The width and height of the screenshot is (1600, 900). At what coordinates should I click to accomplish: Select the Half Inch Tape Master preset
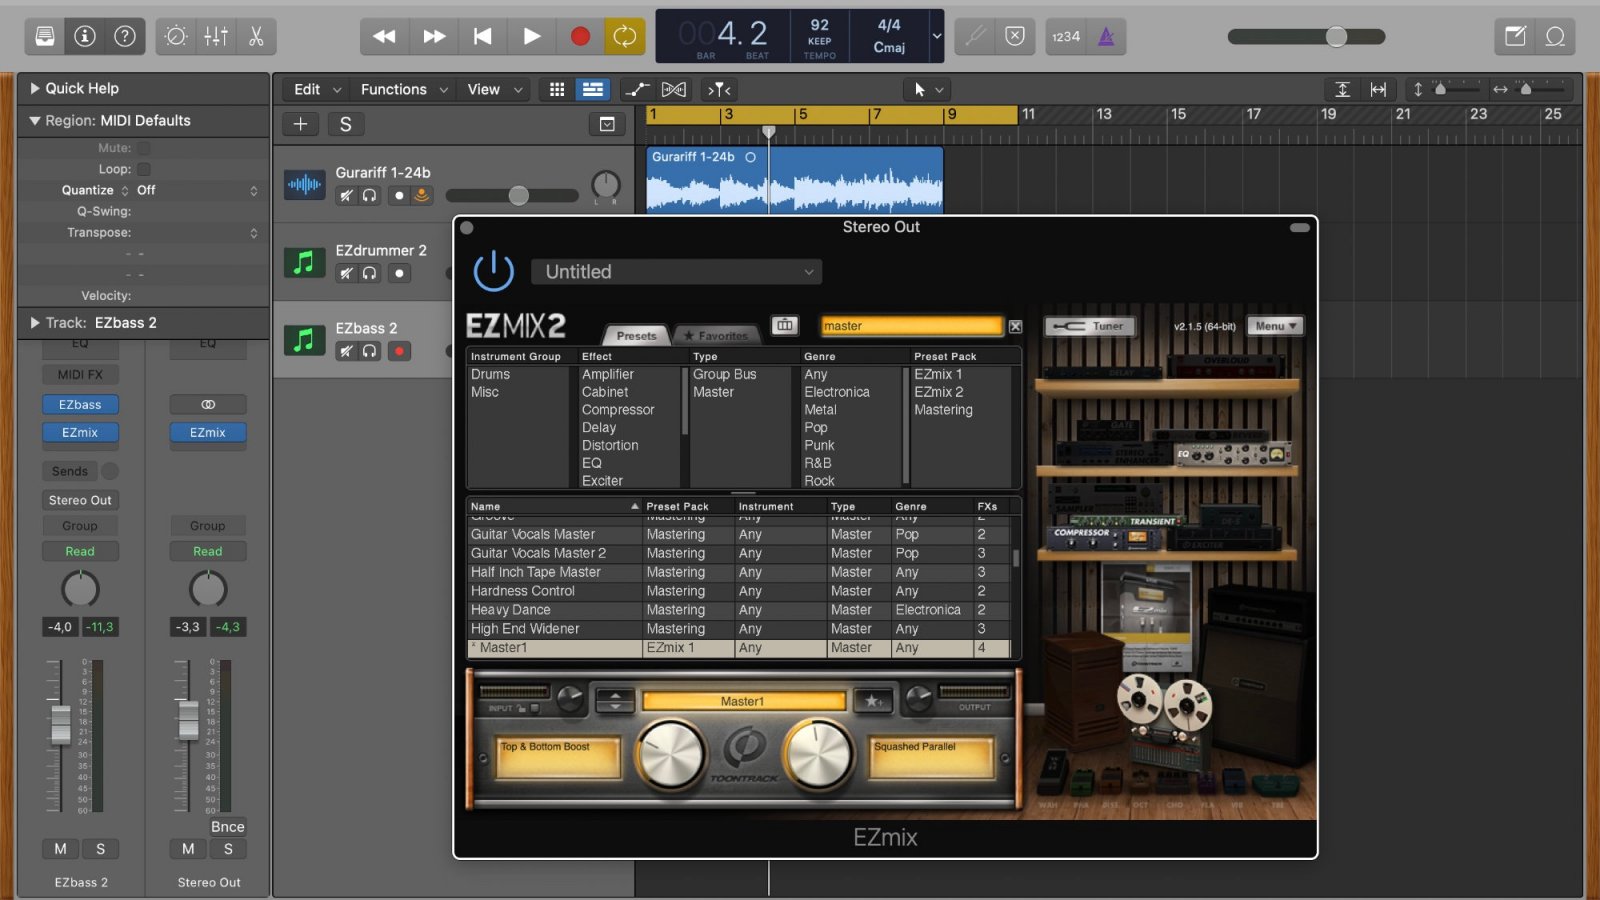coord(536,572)
